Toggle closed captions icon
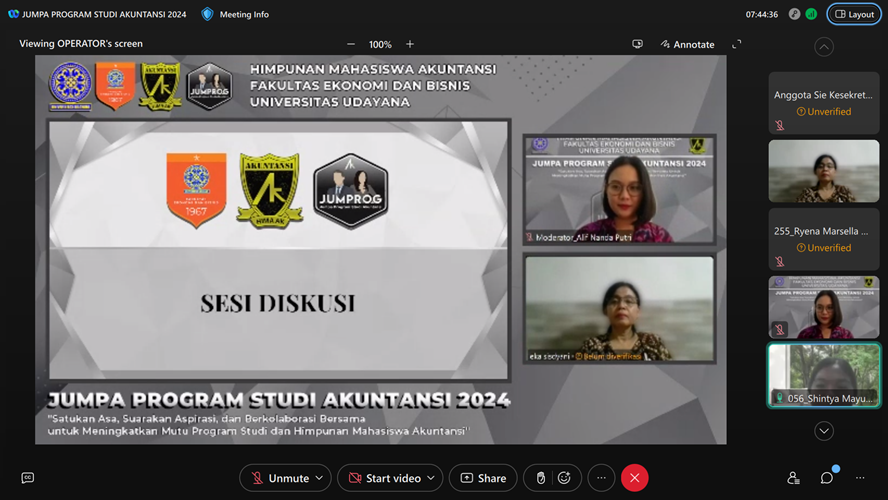 coord(27,478)
